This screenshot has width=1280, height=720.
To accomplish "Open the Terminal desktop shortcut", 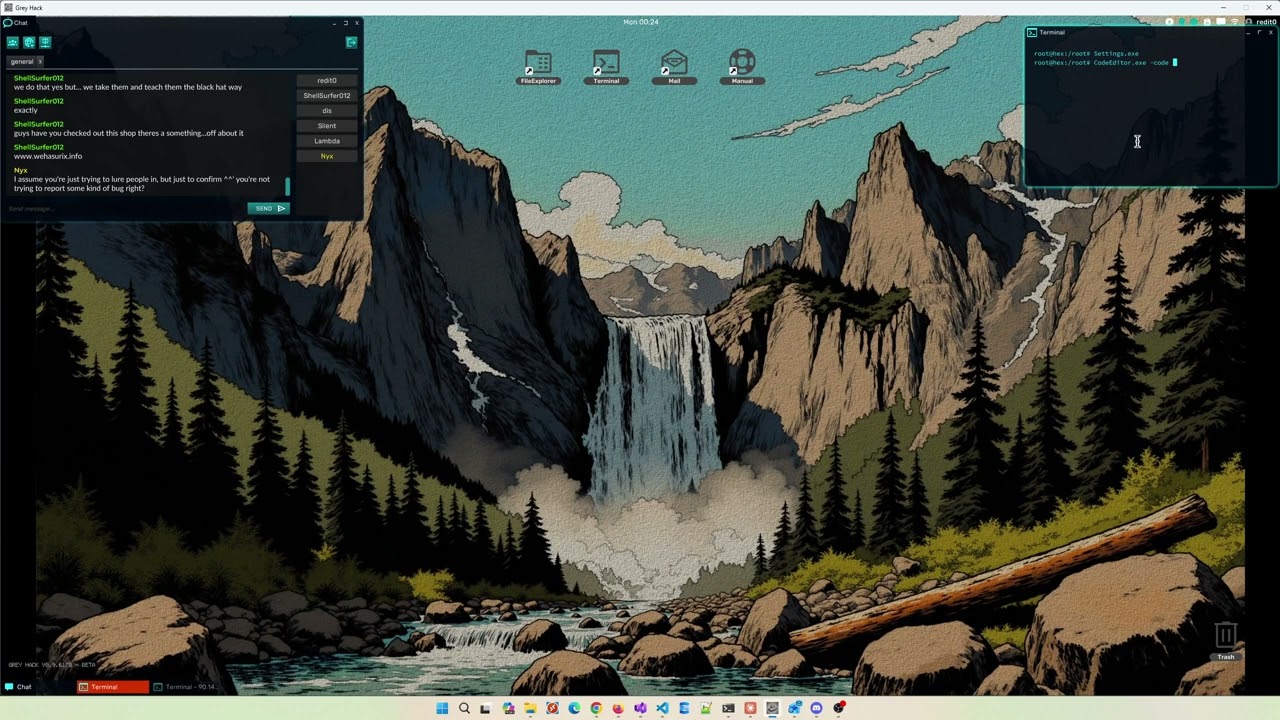I will point(606,67).
